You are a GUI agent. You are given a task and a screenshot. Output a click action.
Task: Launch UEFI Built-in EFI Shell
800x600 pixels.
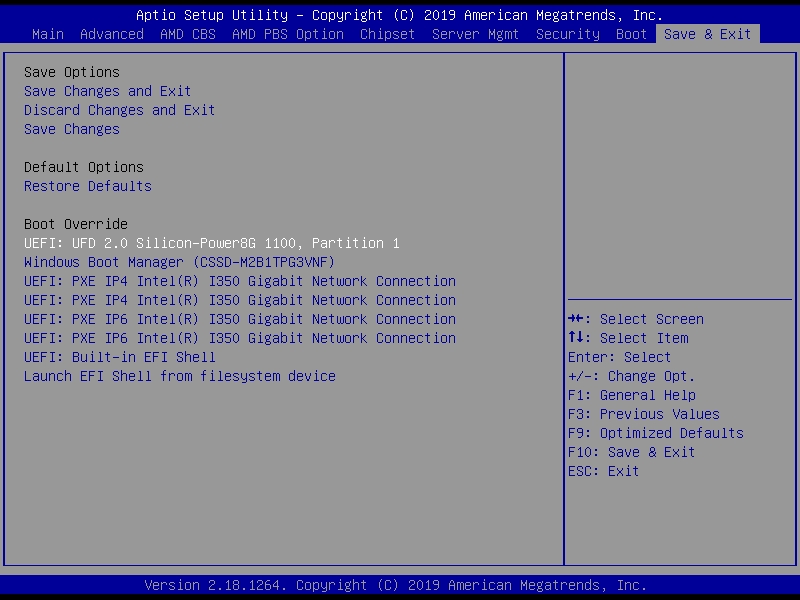coord(119,357)
